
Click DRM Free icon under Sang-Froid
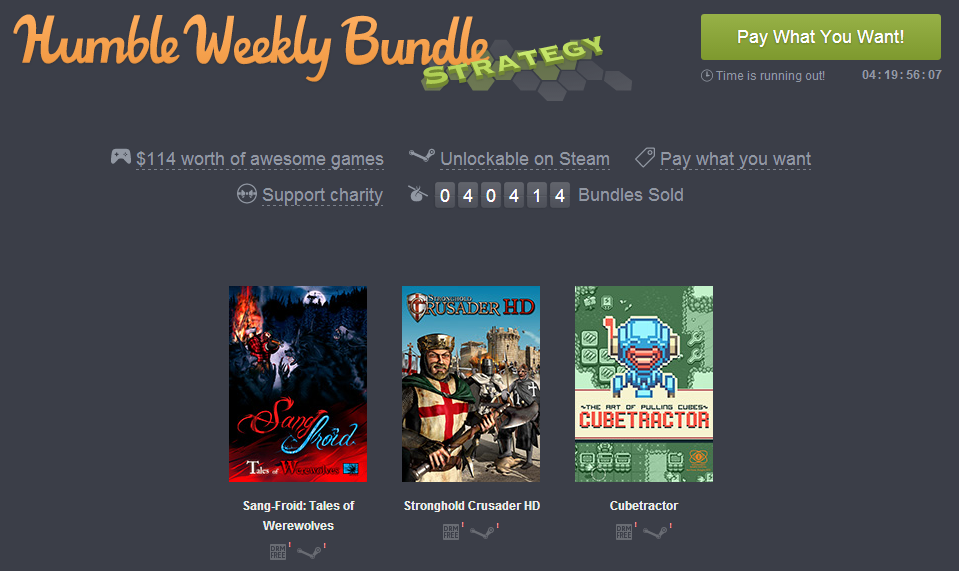tap(278, 552)
